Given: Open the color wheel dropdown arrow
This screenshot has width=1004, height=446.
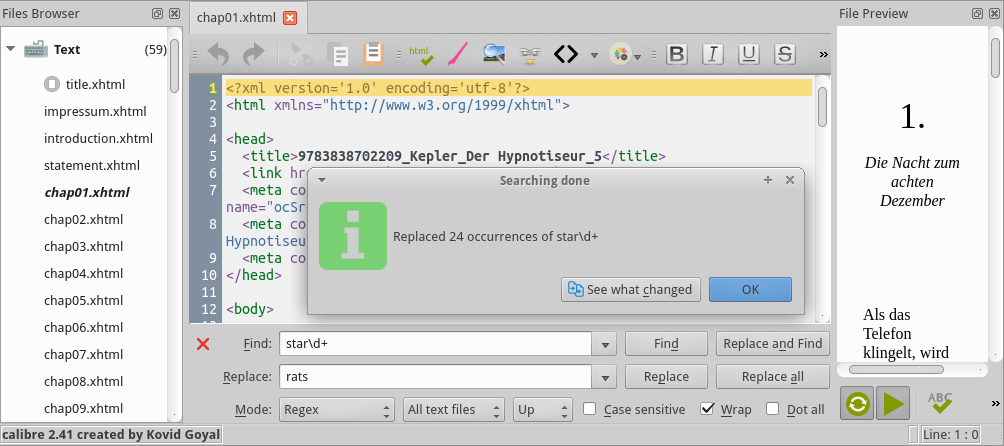Looking at the screenshot, I should 638,58.
